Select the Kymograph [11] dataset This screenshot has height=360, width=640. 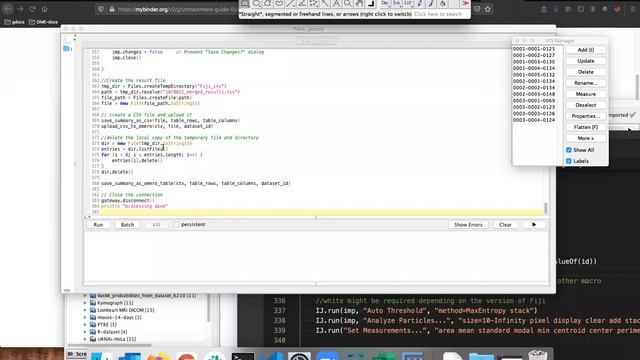coord(115,303)
